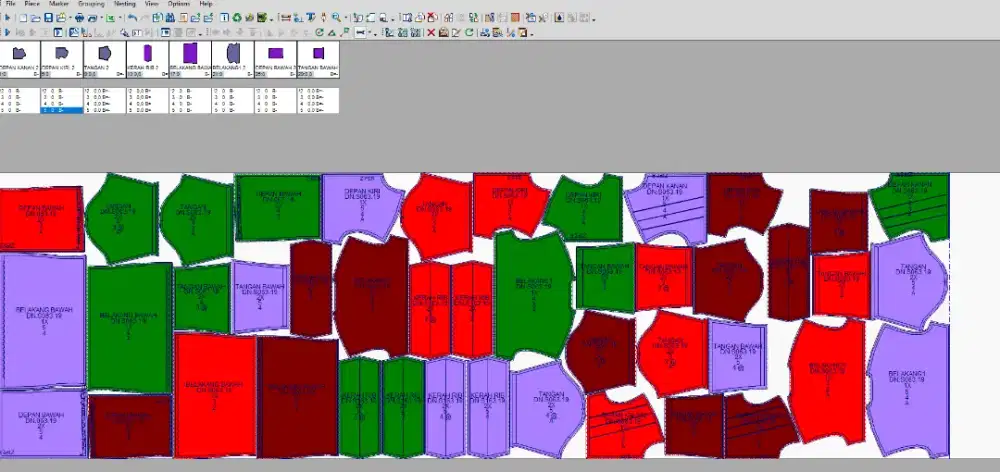The image size is (1000, 472).
Task: Click the highlighted blue size row under DEPAN KIRI
Action: (62, 110)
